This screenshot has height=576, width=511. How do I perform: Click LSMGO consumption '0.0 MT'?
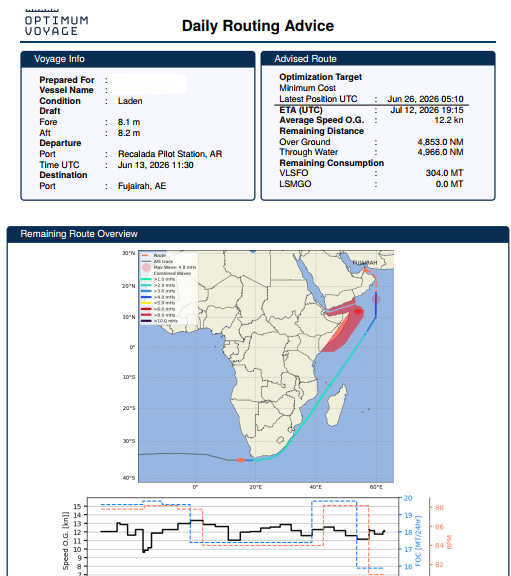[450, 184]
